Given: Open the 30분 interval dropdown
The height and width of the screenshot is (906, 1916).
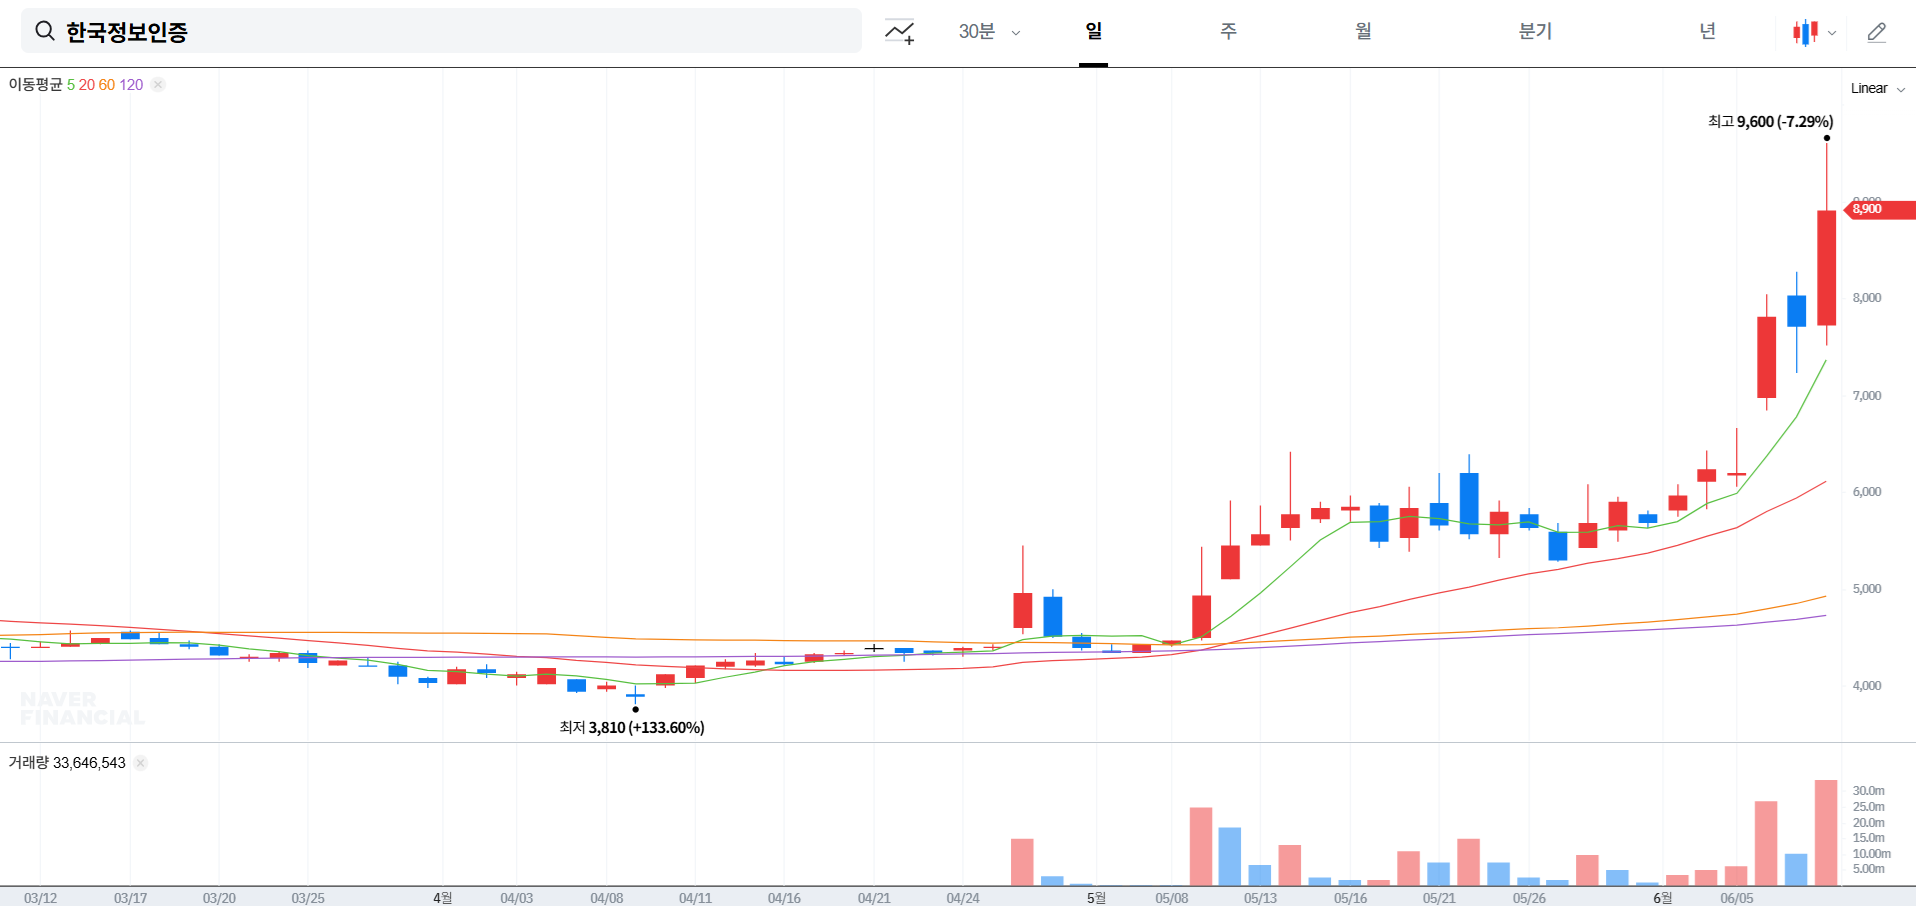Looking at the screenshot, I should [x=989, y=32].
